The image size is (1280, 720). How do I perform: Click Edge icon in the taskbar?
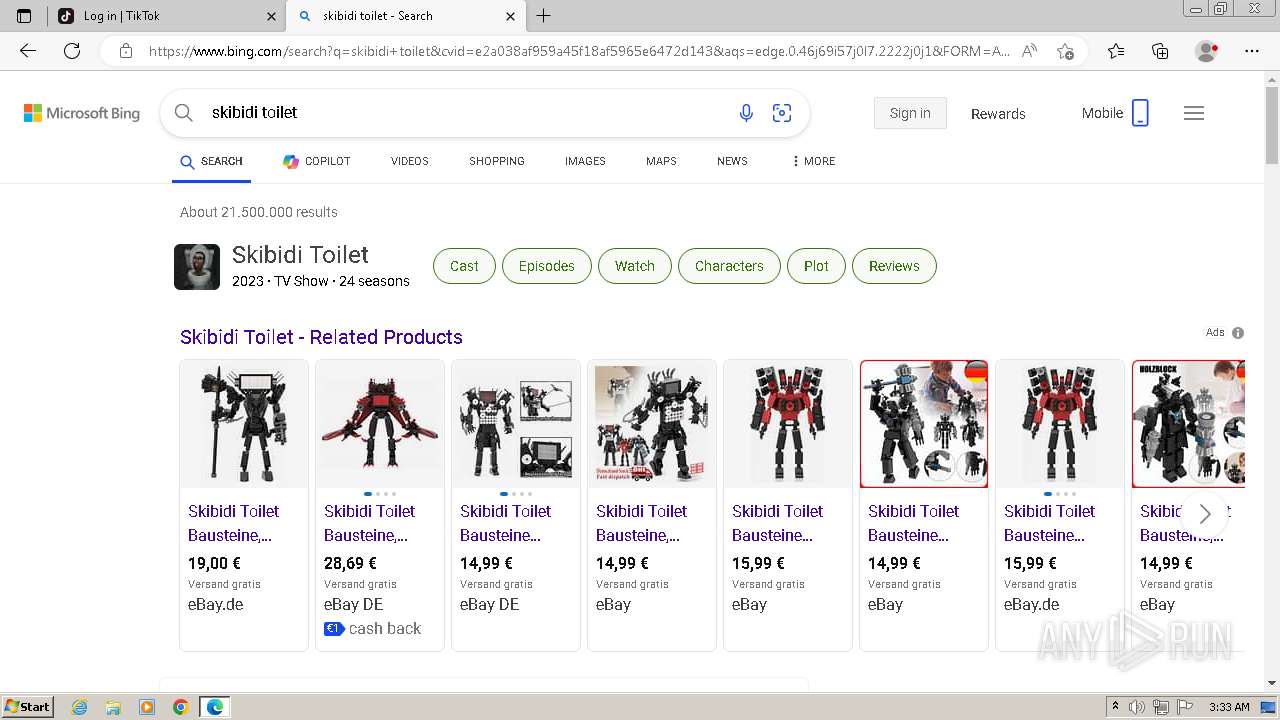click(214, 707)
